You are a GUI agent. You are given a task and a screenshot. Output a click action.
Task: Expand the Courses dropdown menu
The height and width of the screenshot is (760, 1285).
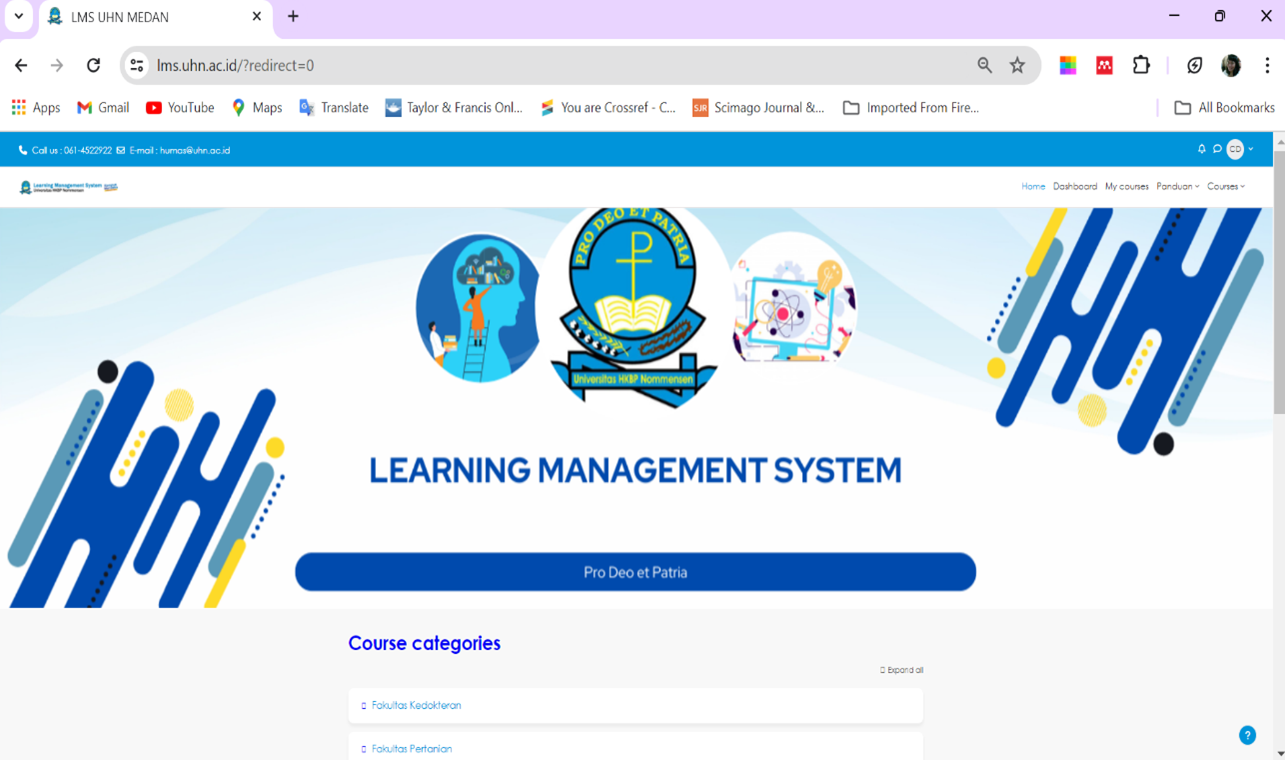click(x=1226, y=186)
